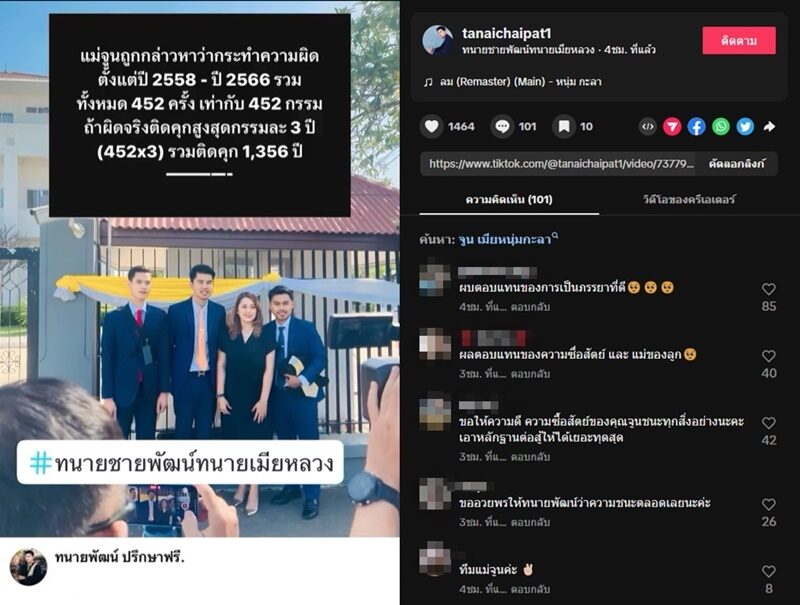Click คัดลอกลิงก์ to copy the link

click(737, 164)
